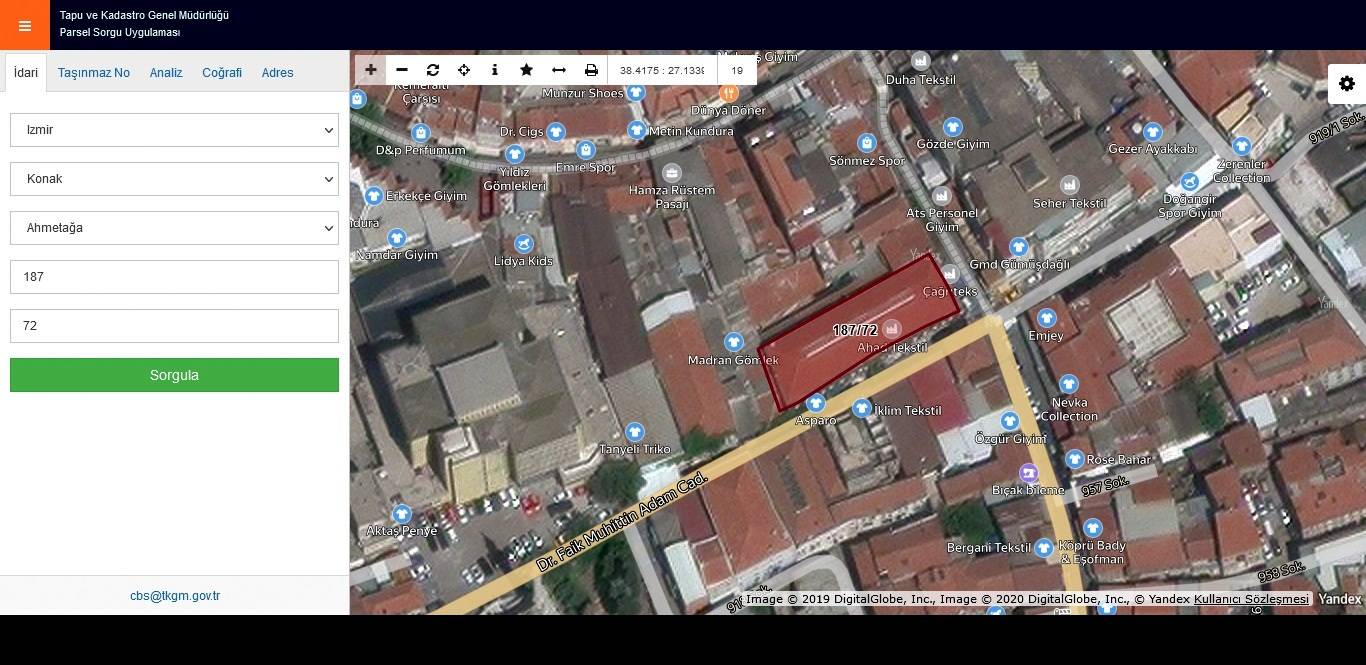Open the Analiz tab
The image size is (1366, 665).
pos(166,73)
